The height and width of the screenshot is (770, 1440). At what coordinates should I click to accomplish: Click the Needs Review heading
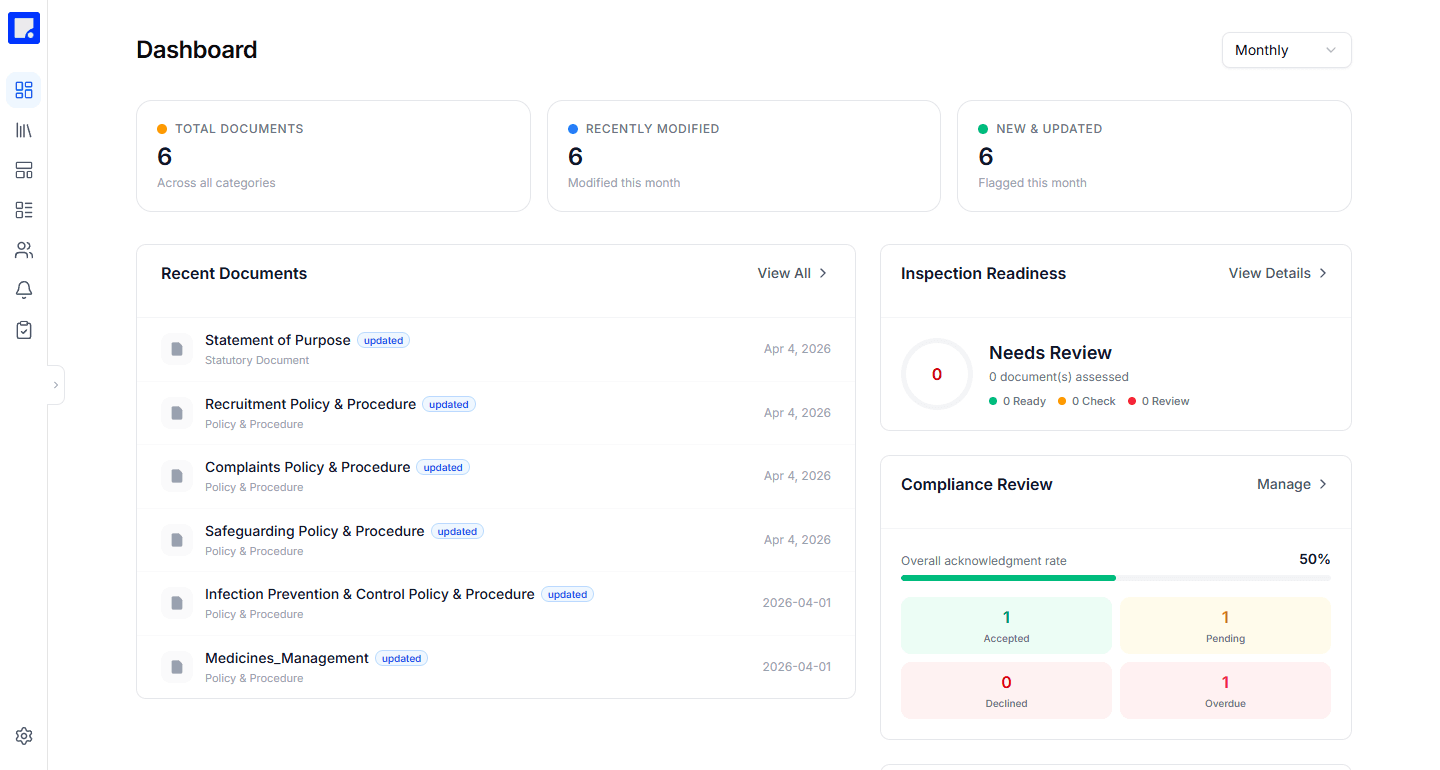1050,352
